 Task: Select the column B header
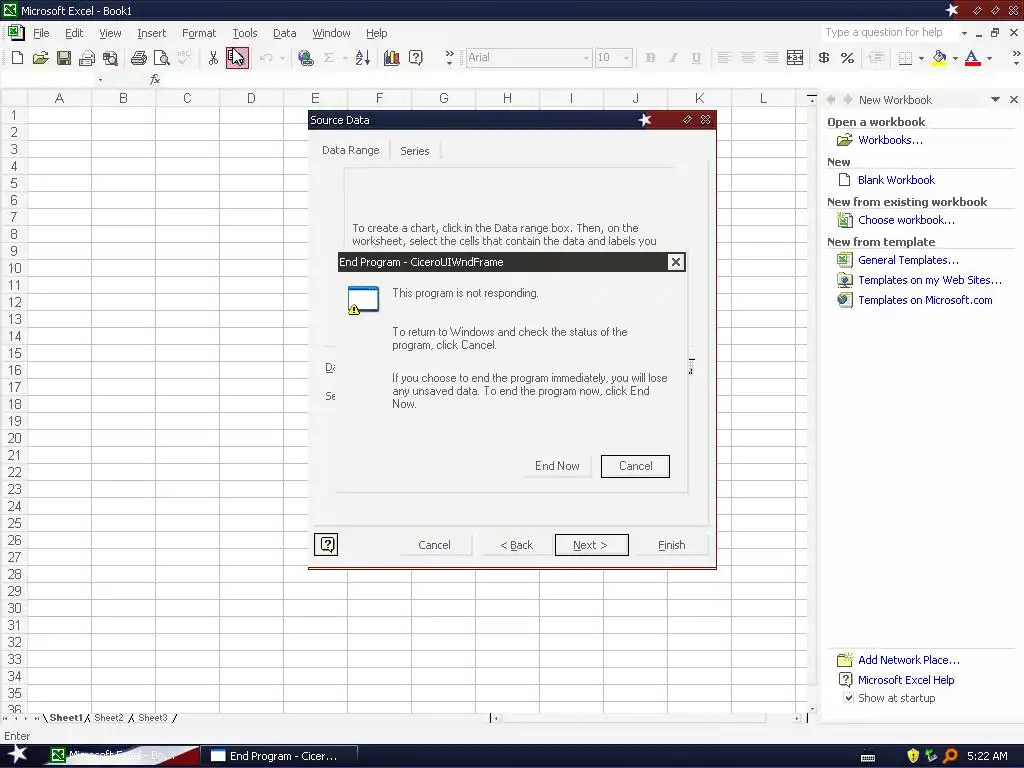tap(123, 98)
